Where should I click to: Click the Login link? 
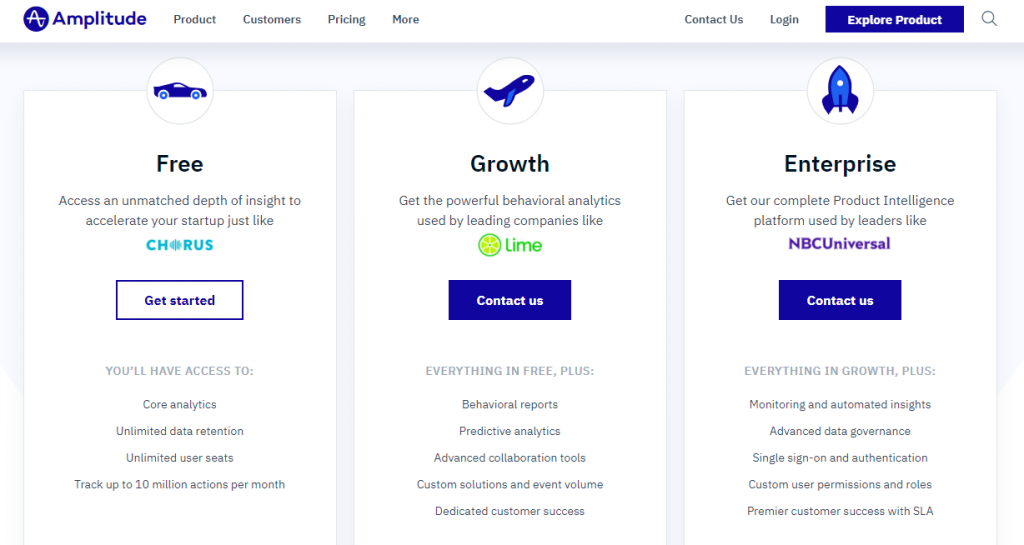(784, 20)
